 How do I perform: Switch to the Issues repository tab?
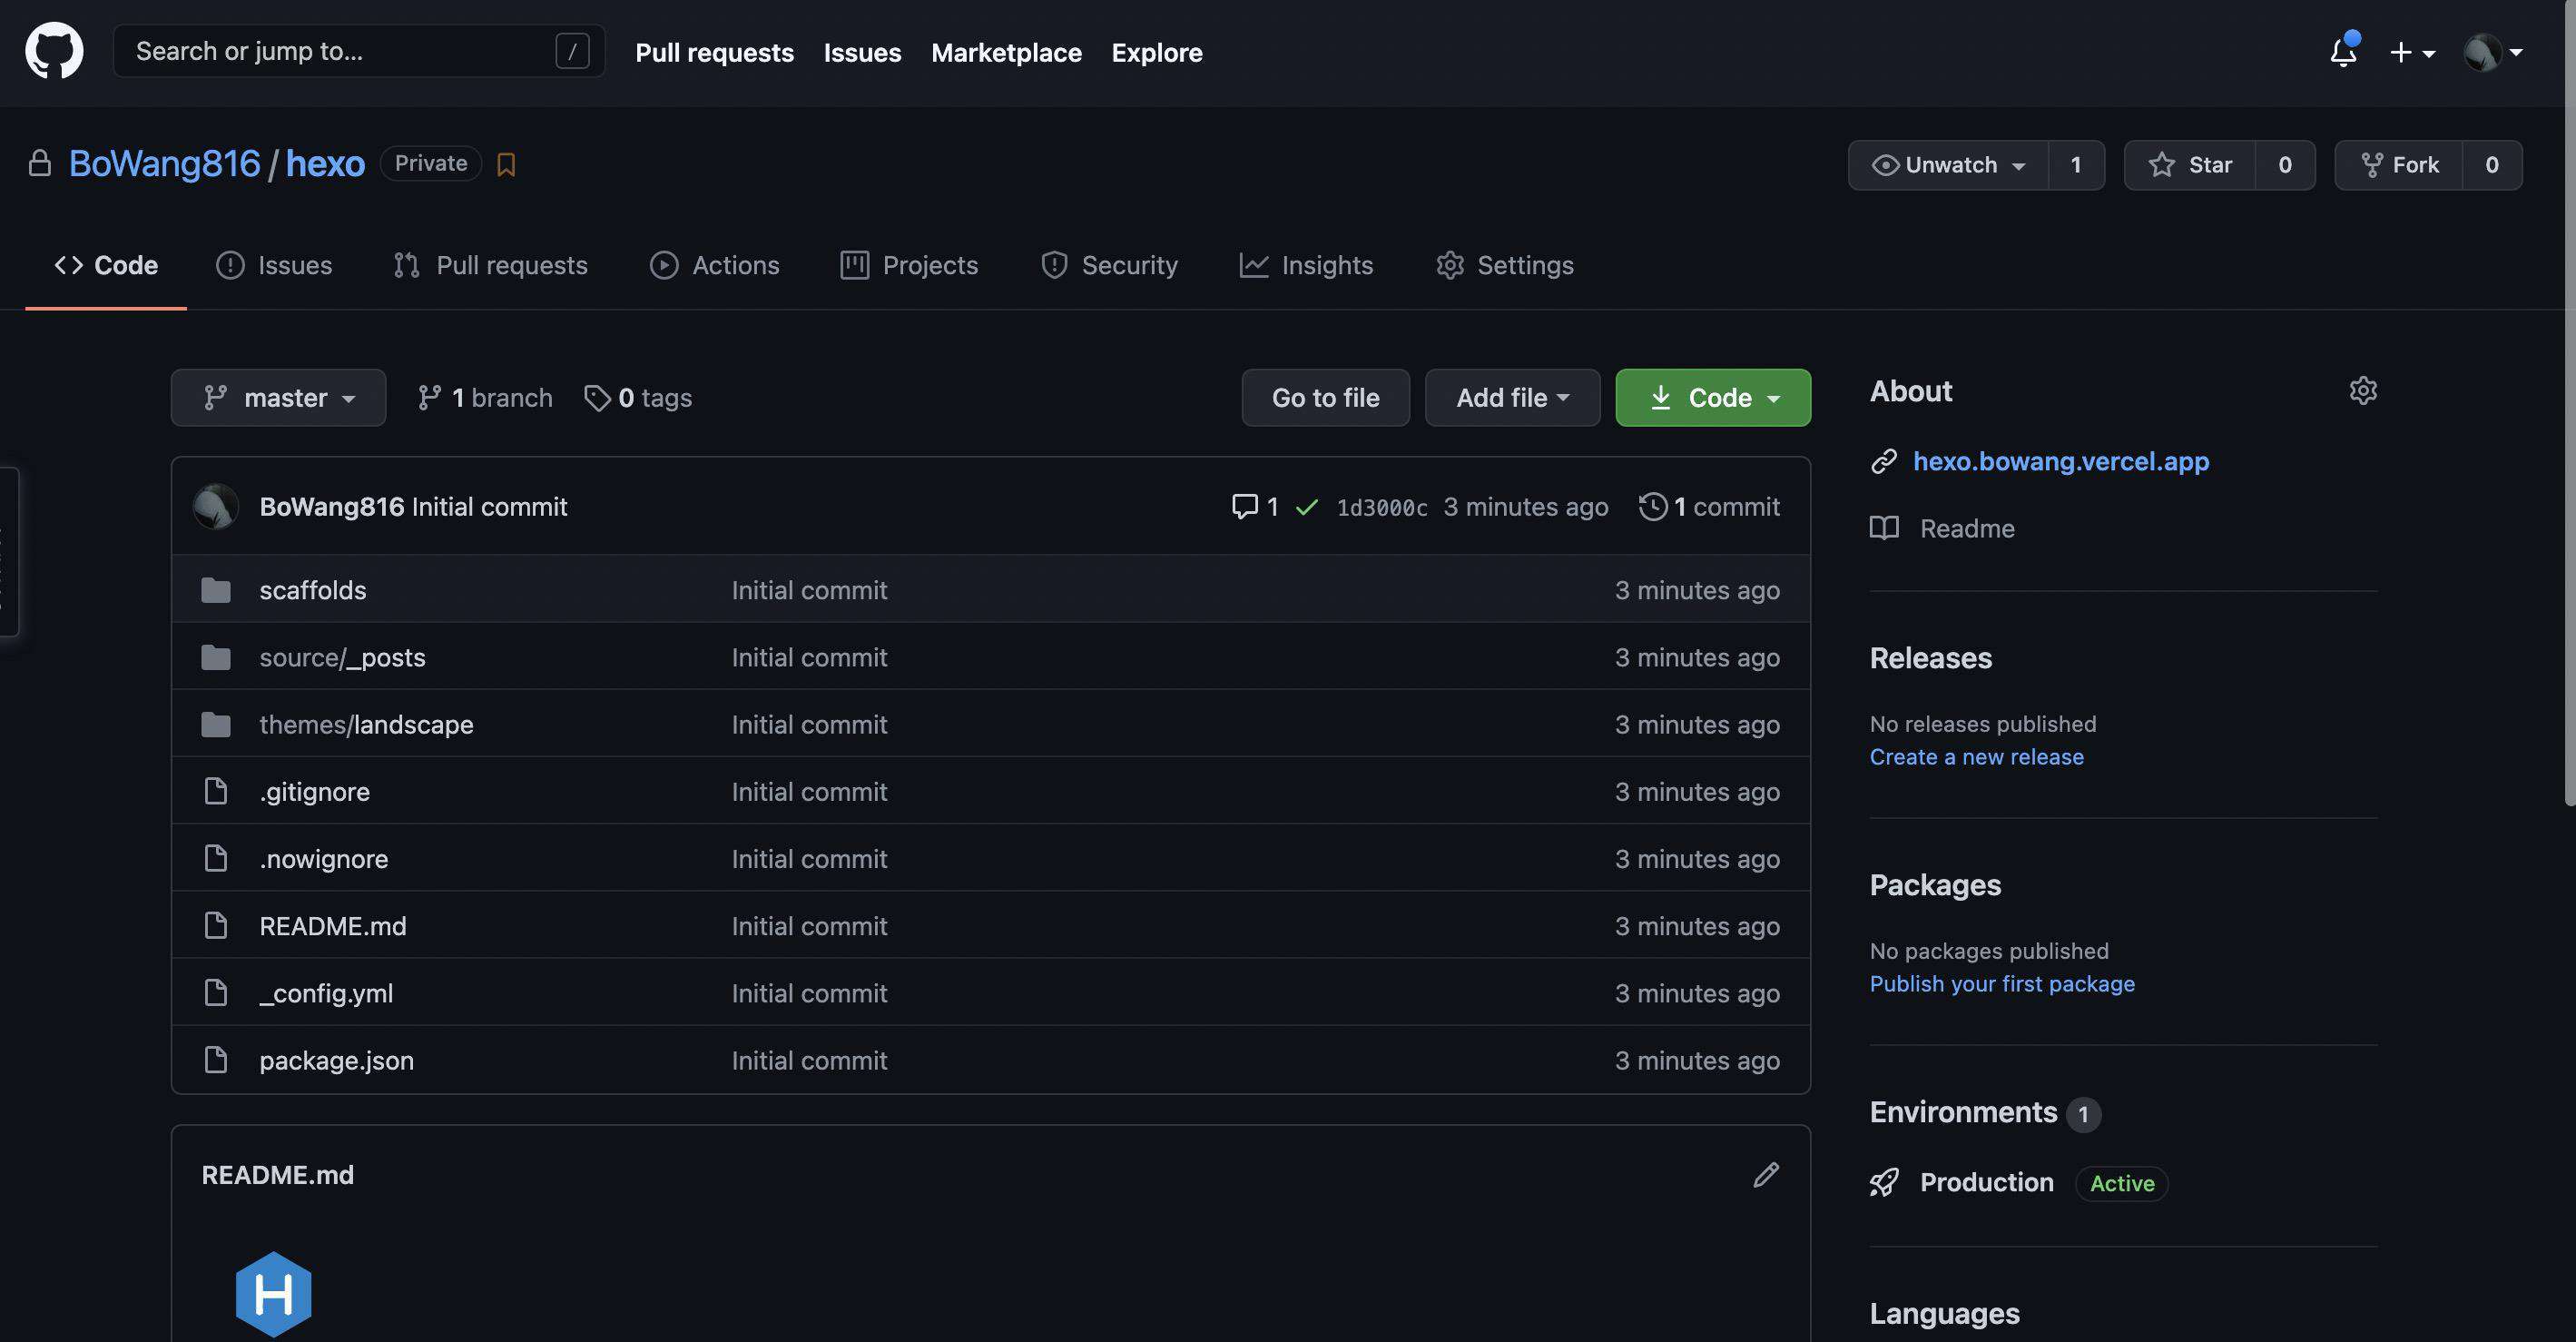point(274,265)
